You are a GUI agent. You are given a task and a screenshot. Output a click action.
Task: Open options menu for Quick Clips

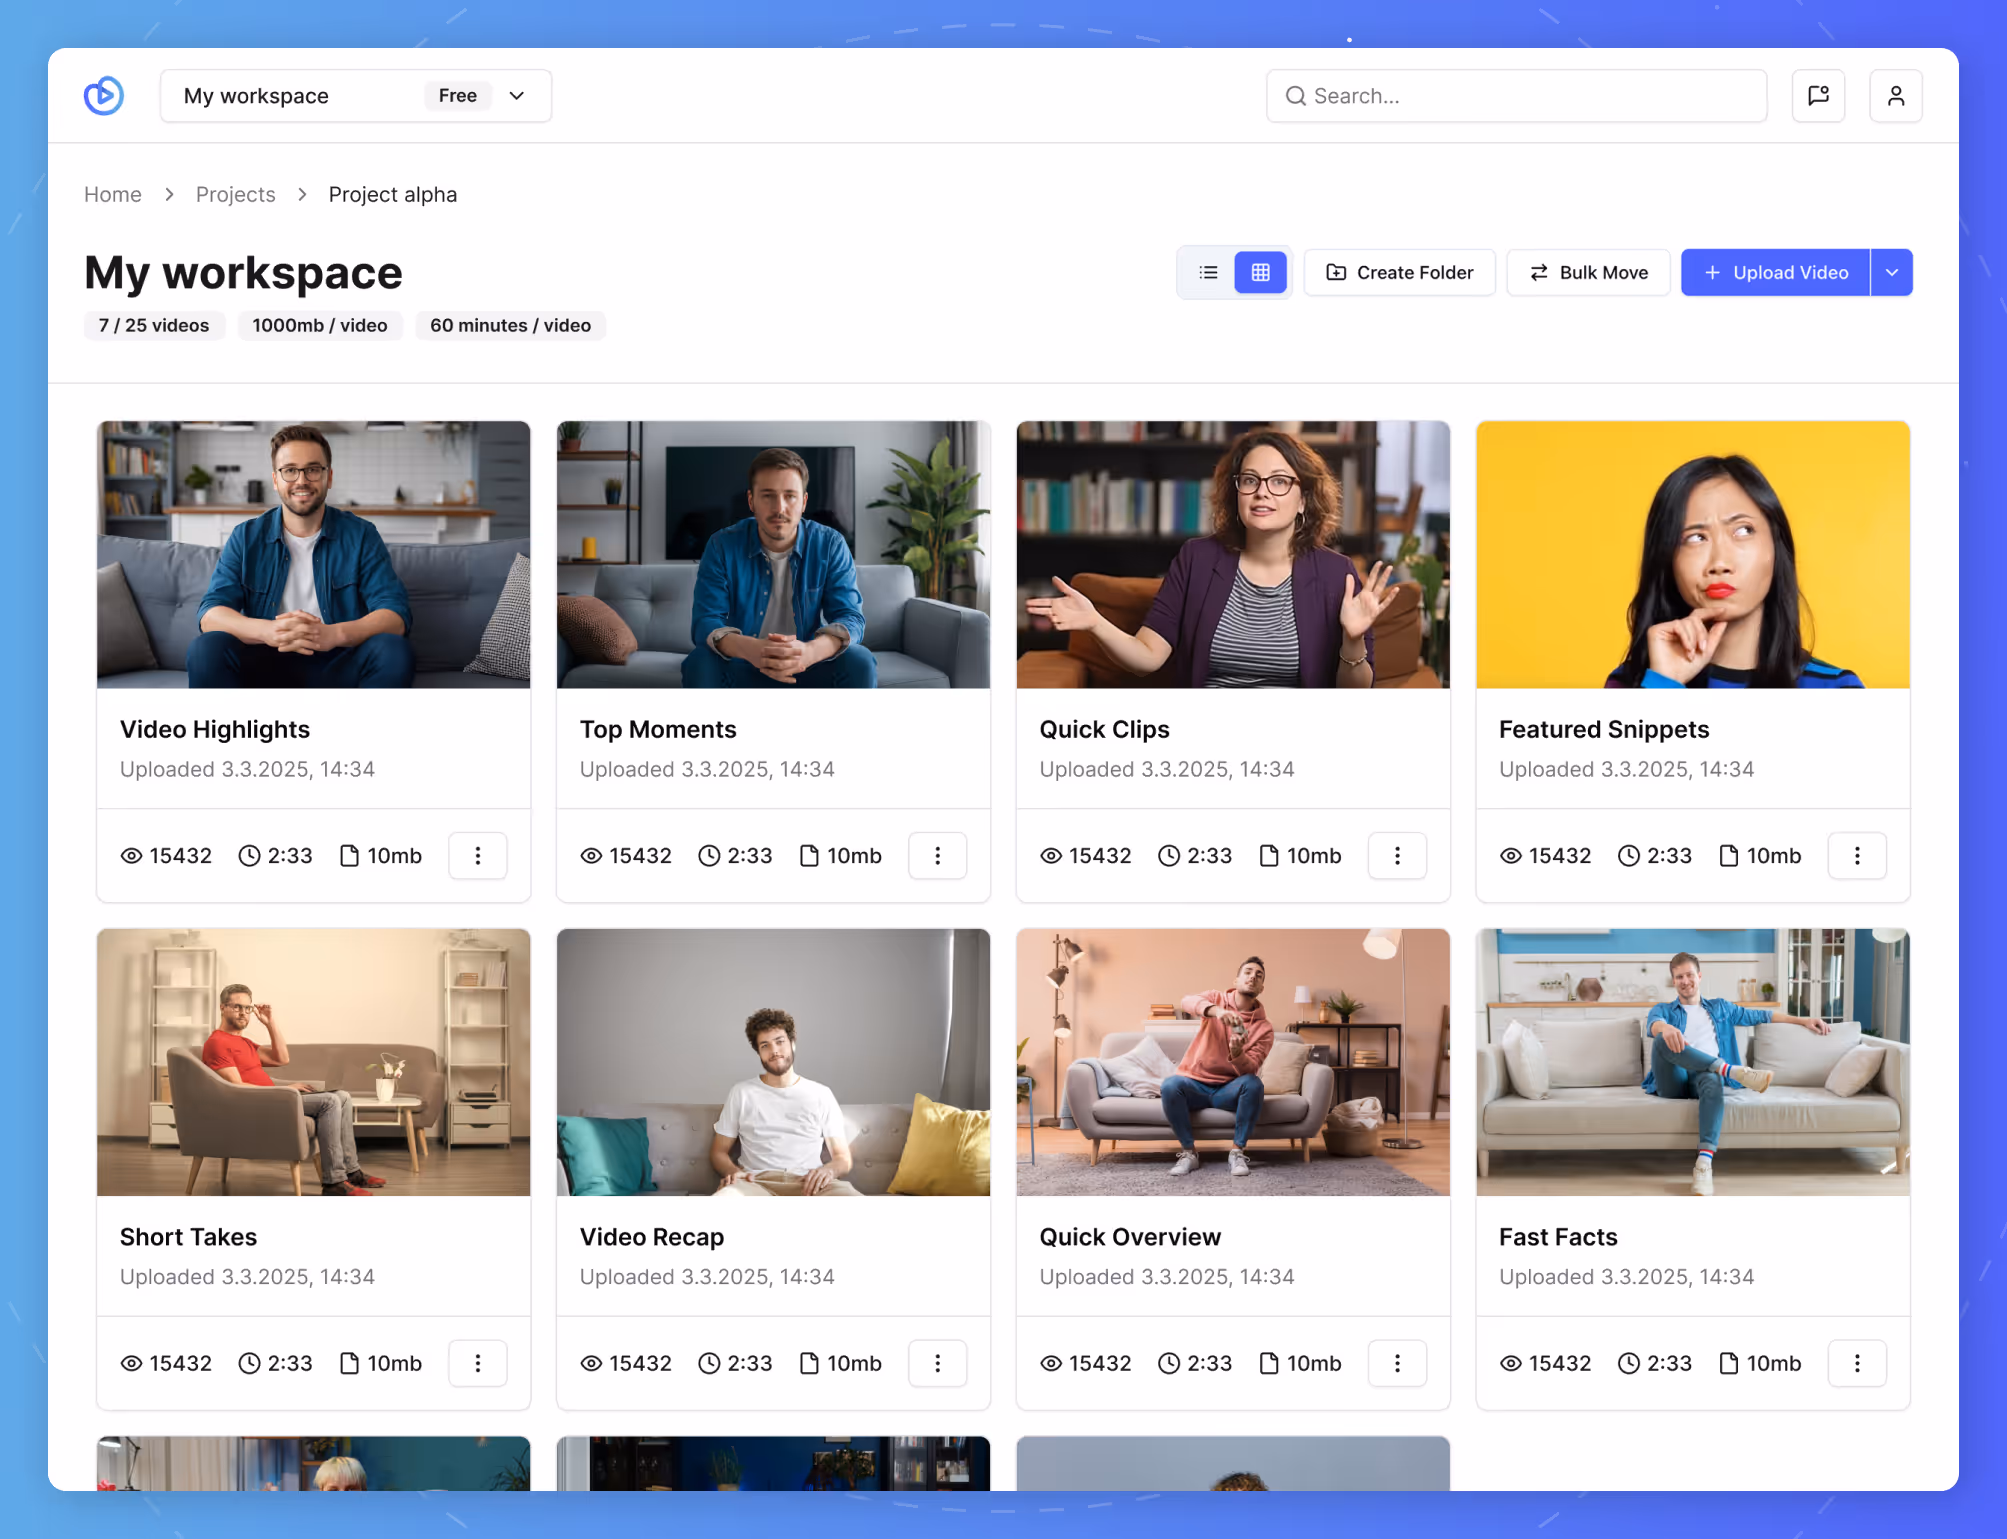[1397, 856]
